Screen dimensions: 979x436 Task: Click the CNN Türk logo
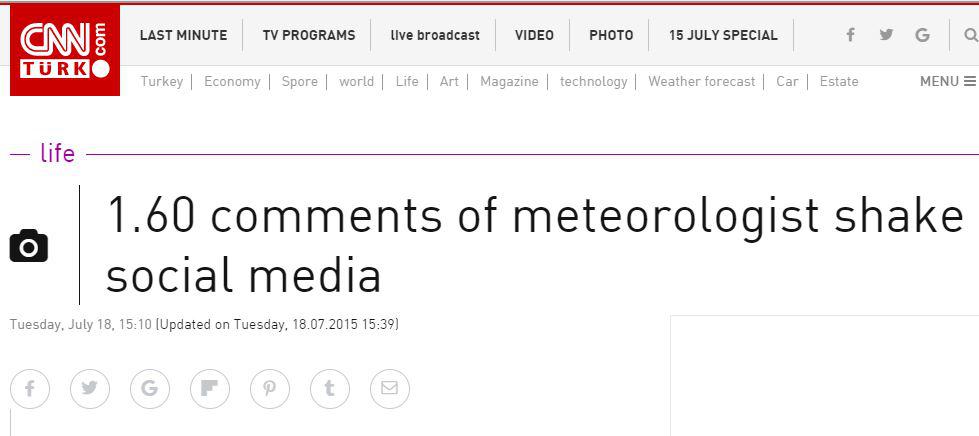tap(65, 50)
